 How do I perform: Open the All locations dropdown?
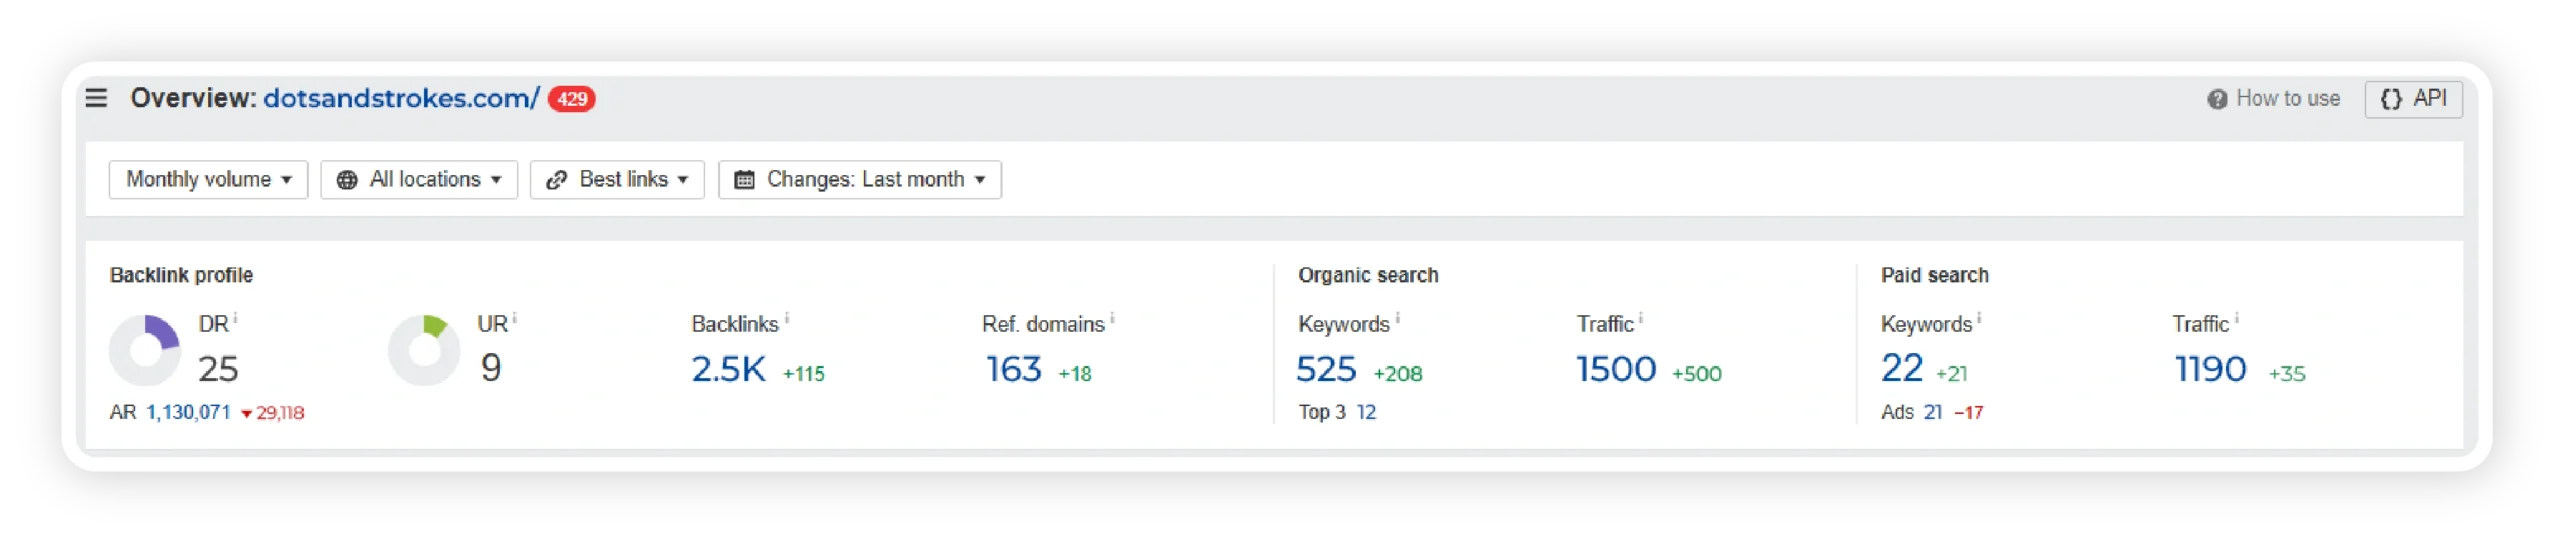[418, 180]
